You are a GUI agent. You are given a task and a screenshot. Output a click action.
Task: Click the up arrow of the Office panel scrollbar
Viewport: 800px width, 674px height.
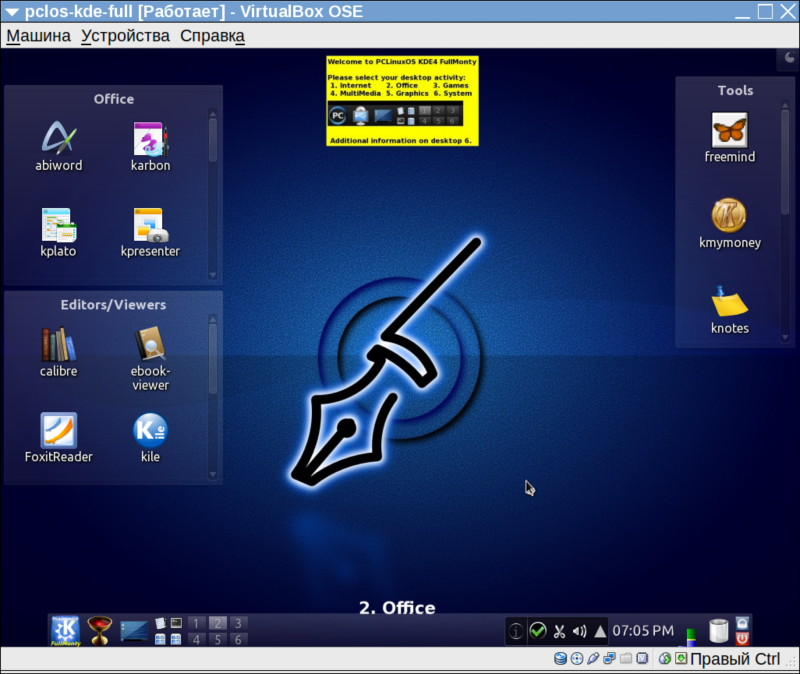[x=213, y=113]
